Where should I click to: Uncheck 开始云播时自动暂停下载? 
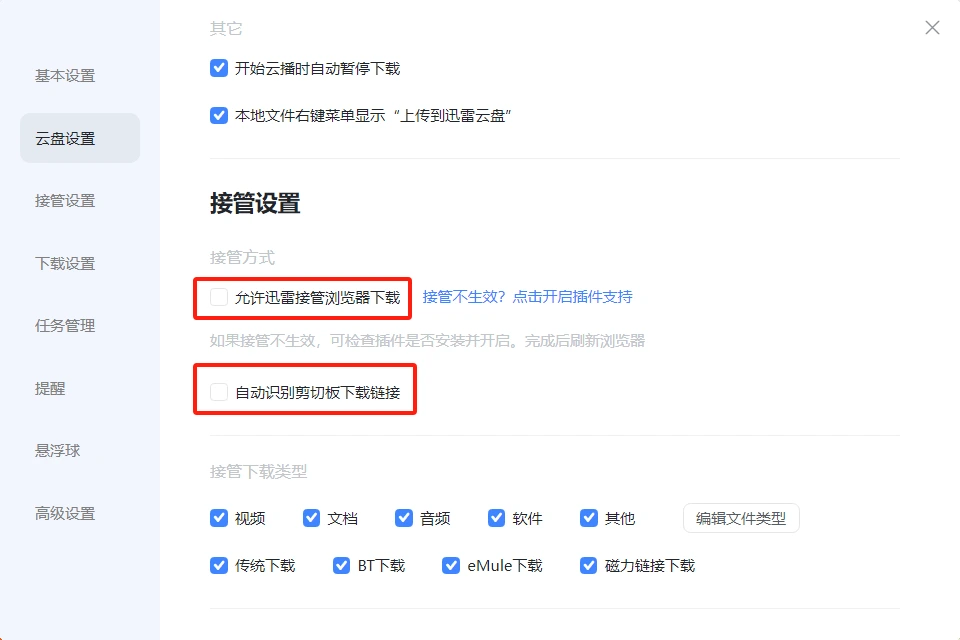click(x=219, y=68)
